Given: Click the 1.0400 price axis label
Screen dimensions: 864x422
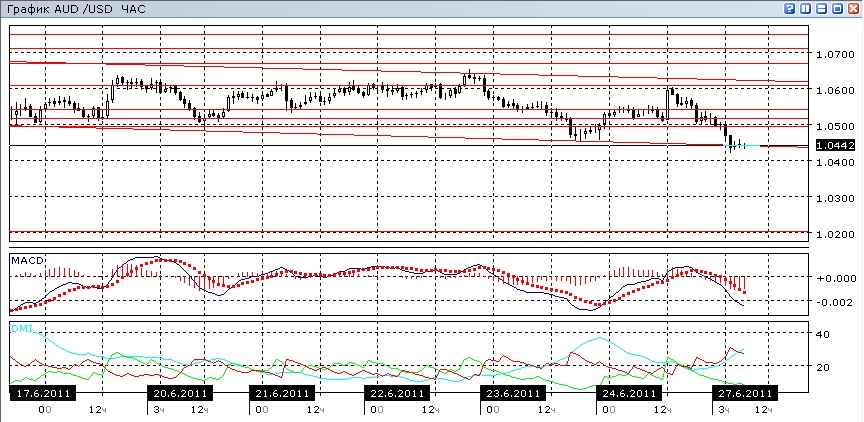Looking at the screenshot, I should [835, 162].
